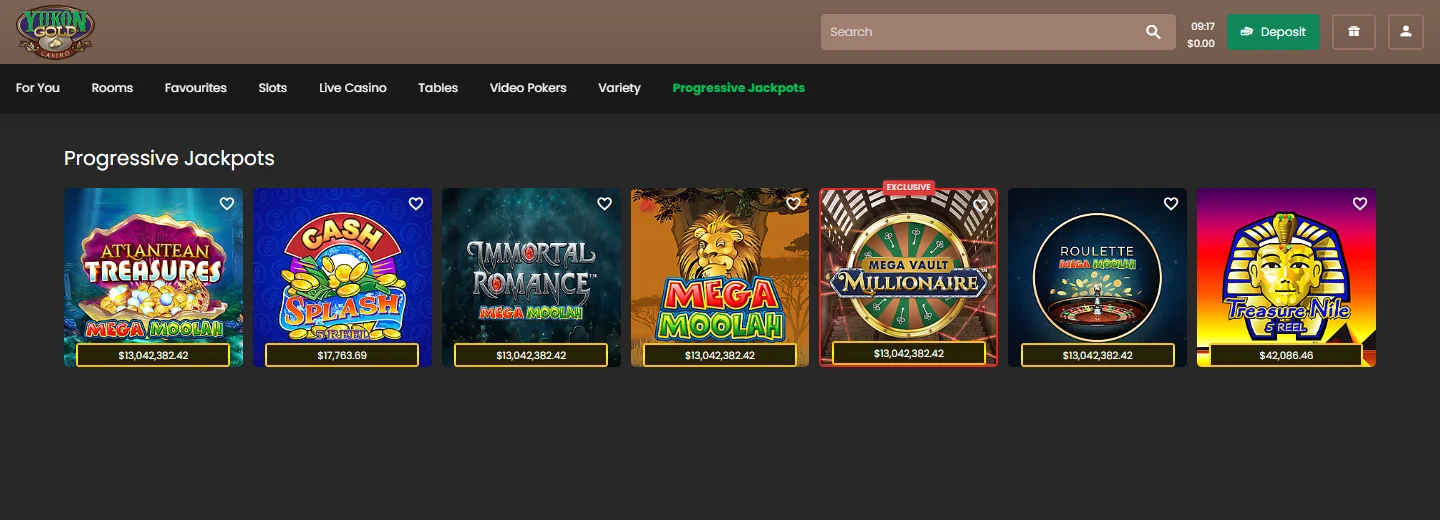Image resolution: width=1440 pixels, height=520 pixels.
Task: Open the gift promotions icon button
Action: pos(1354,32)
